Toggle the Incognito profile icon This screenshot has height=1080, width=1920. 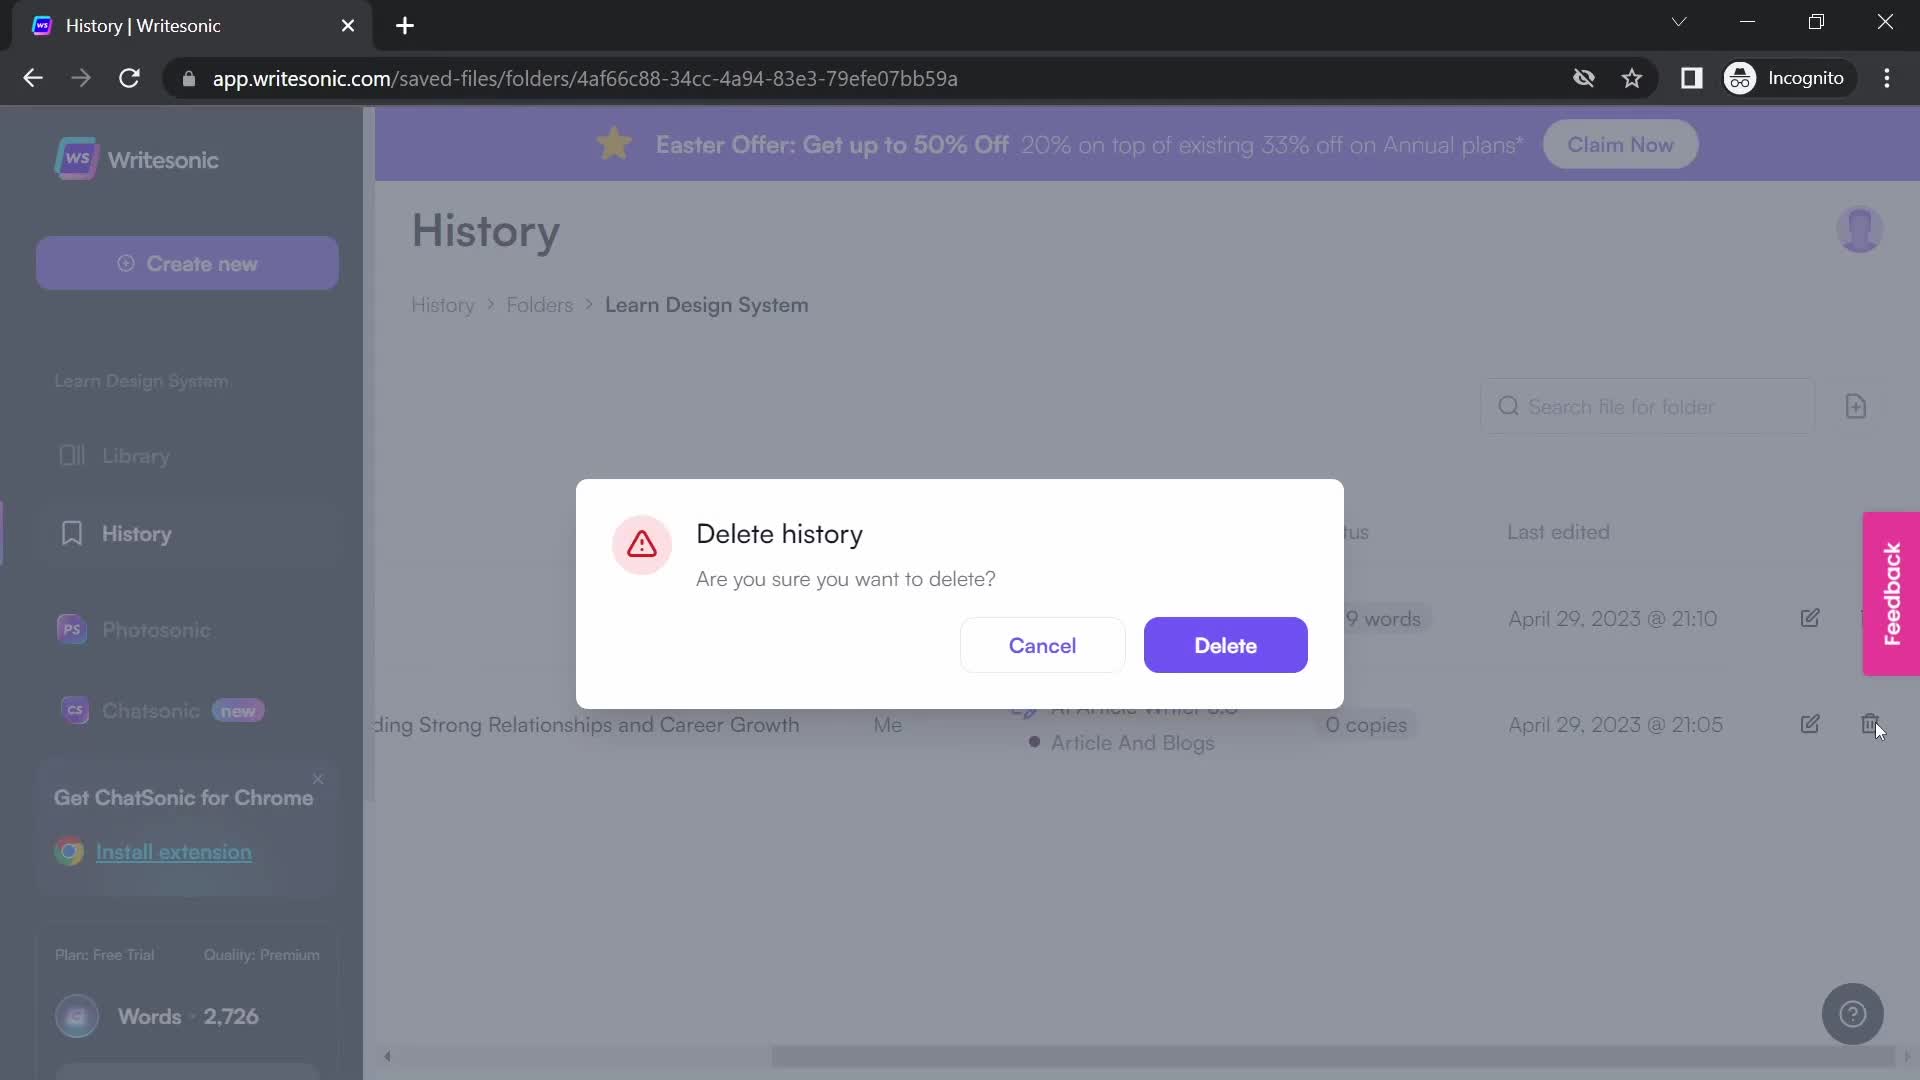(x=1743, y=78)
